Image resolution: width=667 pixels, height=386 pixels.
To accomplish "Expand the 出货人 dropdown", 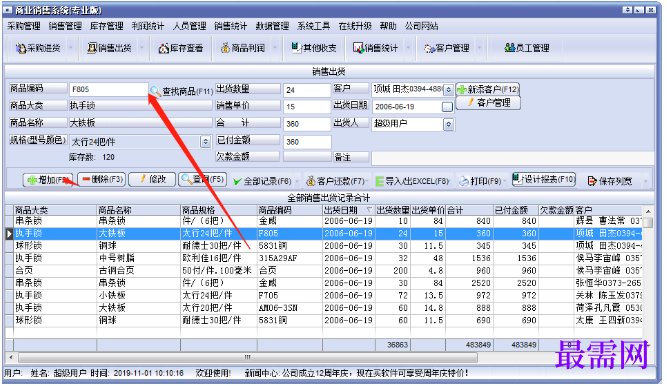I will [x=448, y=124].
